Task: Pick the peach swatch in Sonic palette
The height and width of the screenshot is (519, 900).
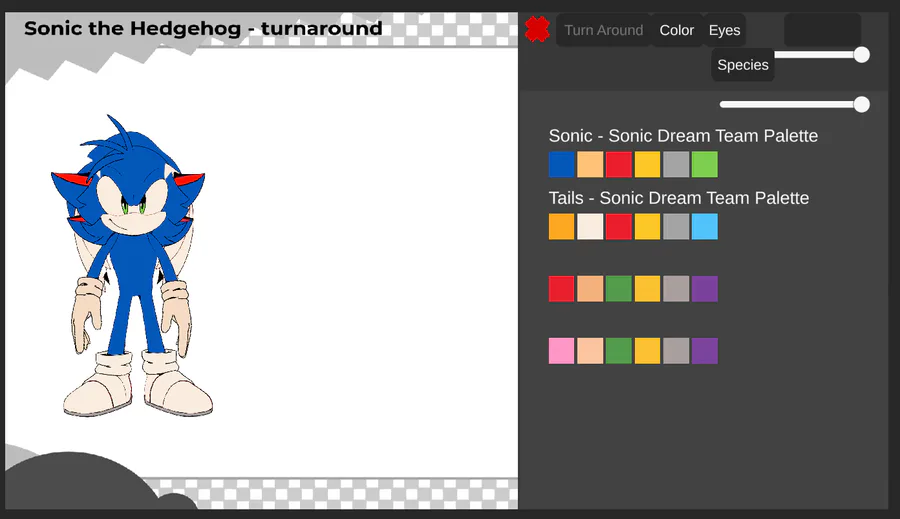Action: (590, 164)
